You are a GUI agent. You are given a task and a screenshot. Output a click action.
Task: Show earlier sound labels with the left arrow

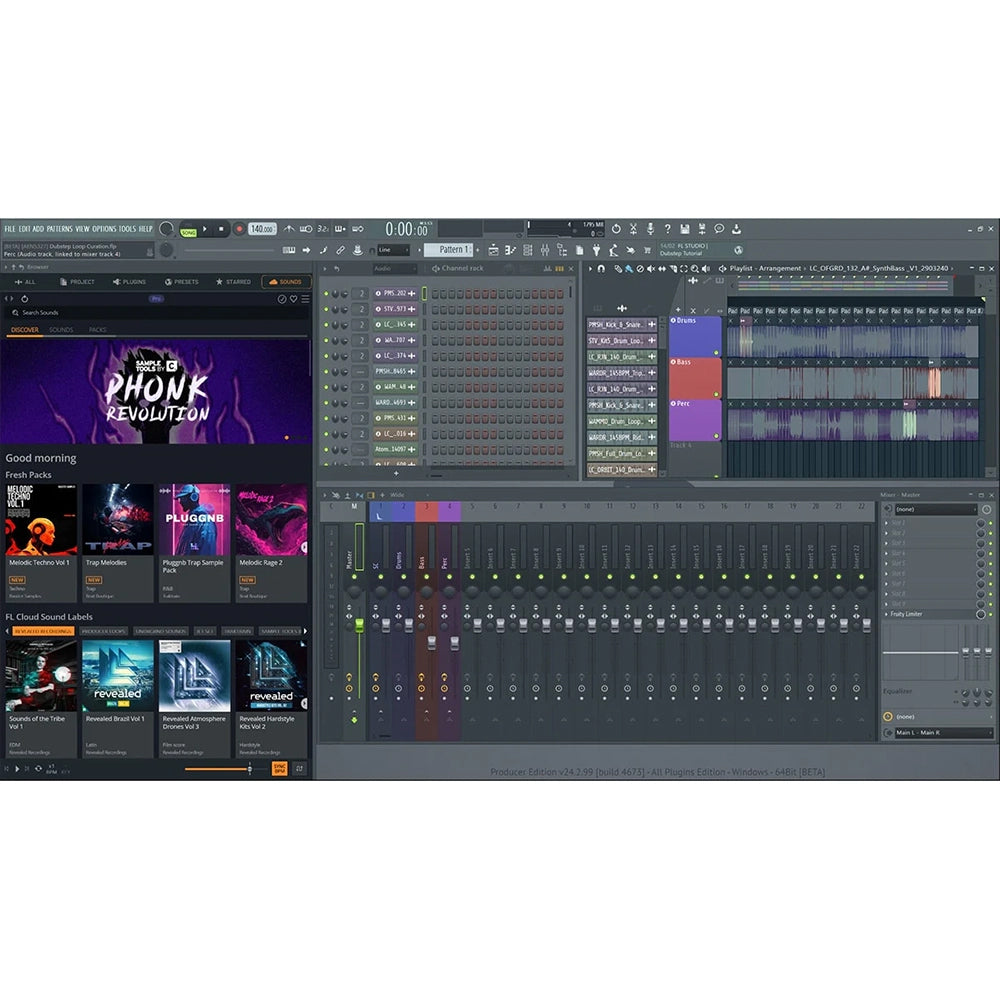8,631
